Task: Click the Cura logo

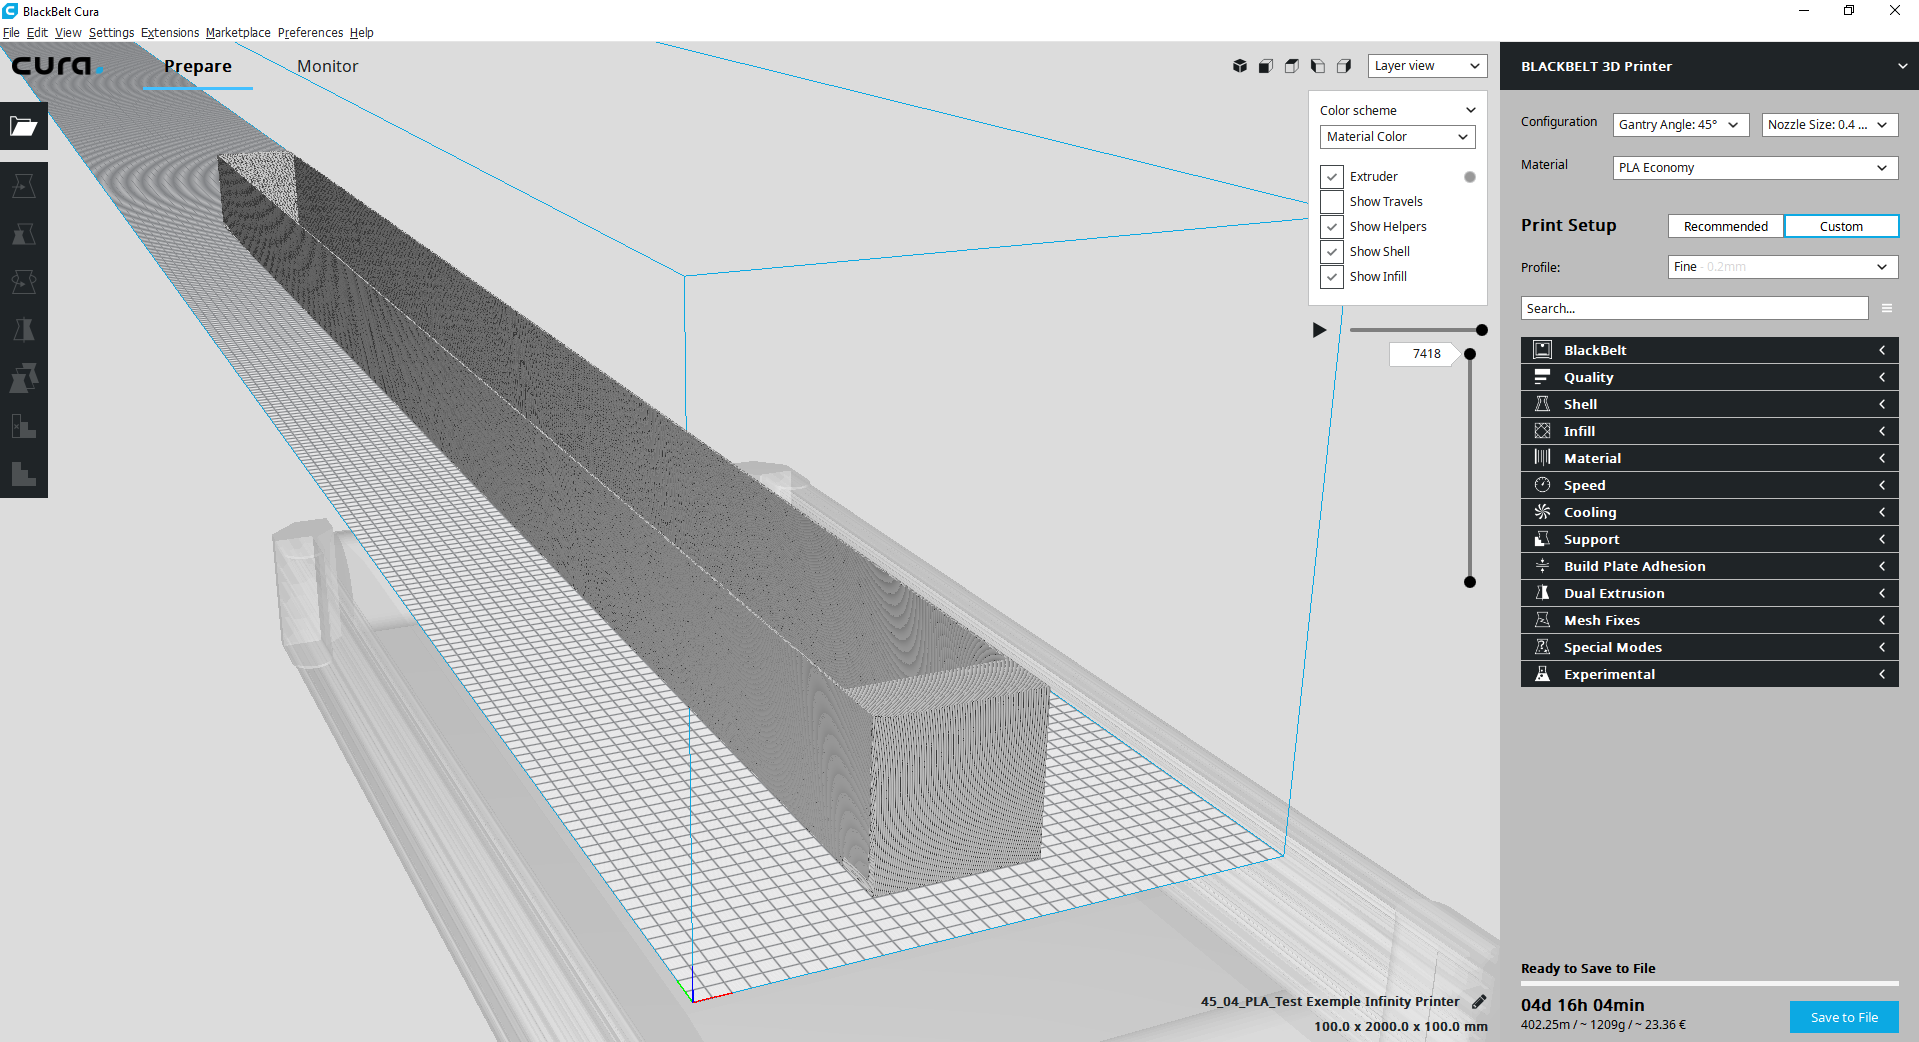Action: pos(56,66)
